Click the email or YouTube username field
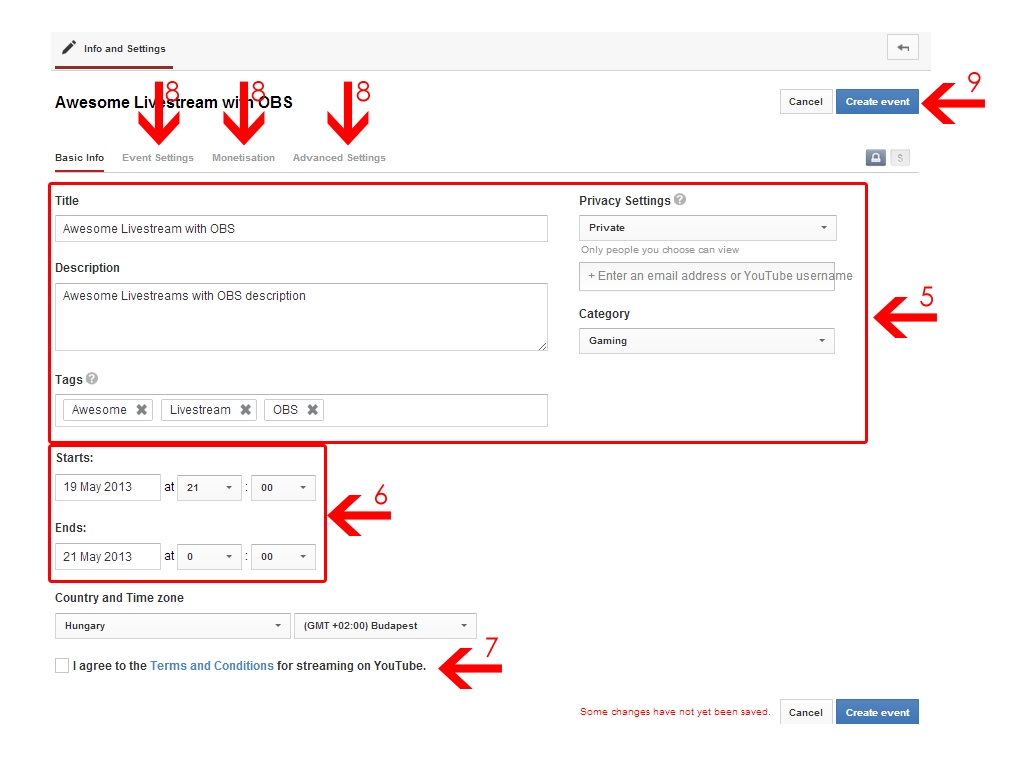Image resolution: width=1012 pixels, height=765 pixels. pos(707,276)
